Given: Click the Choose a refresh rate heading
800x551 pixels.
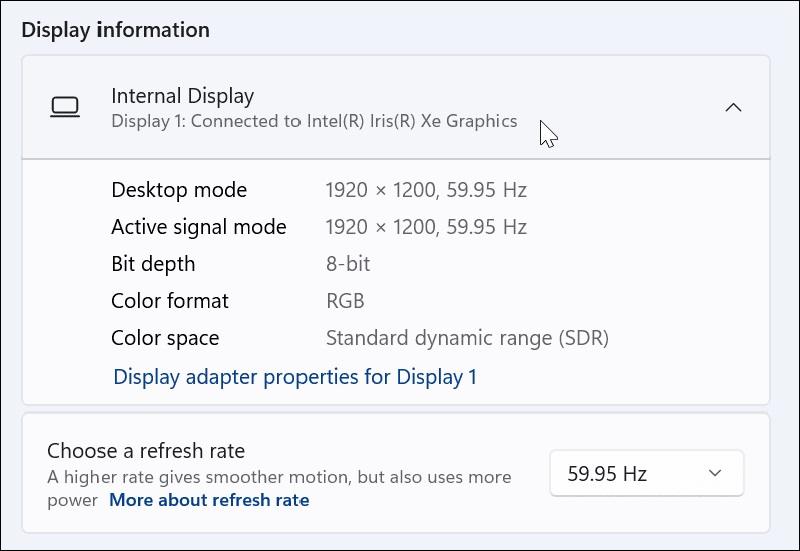Looking at the screenshot, I should tap(146, 451).
